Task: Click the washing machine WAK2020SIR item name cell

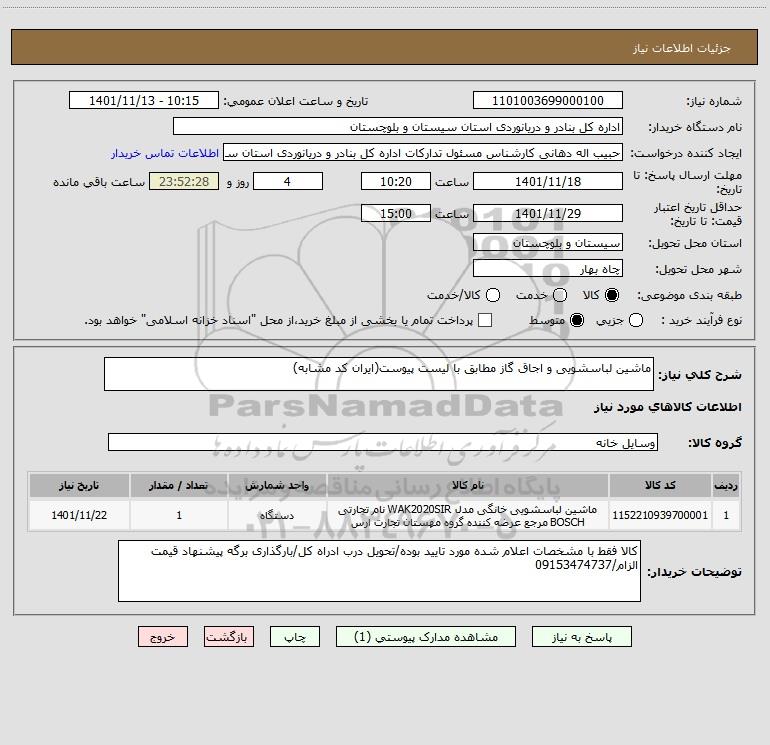Action: click(x=468, y=516)
